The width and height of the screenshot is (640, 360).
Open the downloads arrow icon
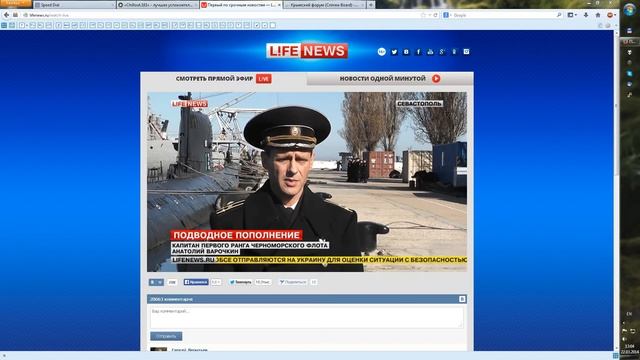(x=586, y=15)
